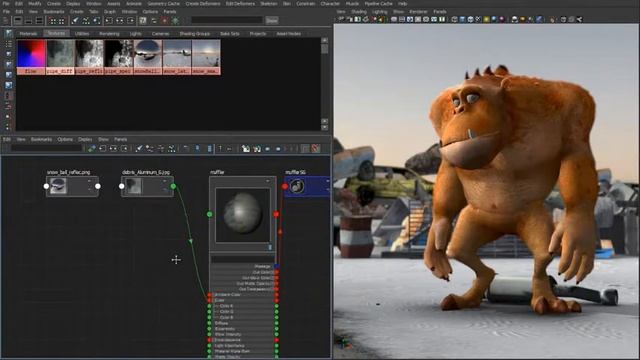Toggle the Hypershade Create bar icon

(x=6, y=20)
